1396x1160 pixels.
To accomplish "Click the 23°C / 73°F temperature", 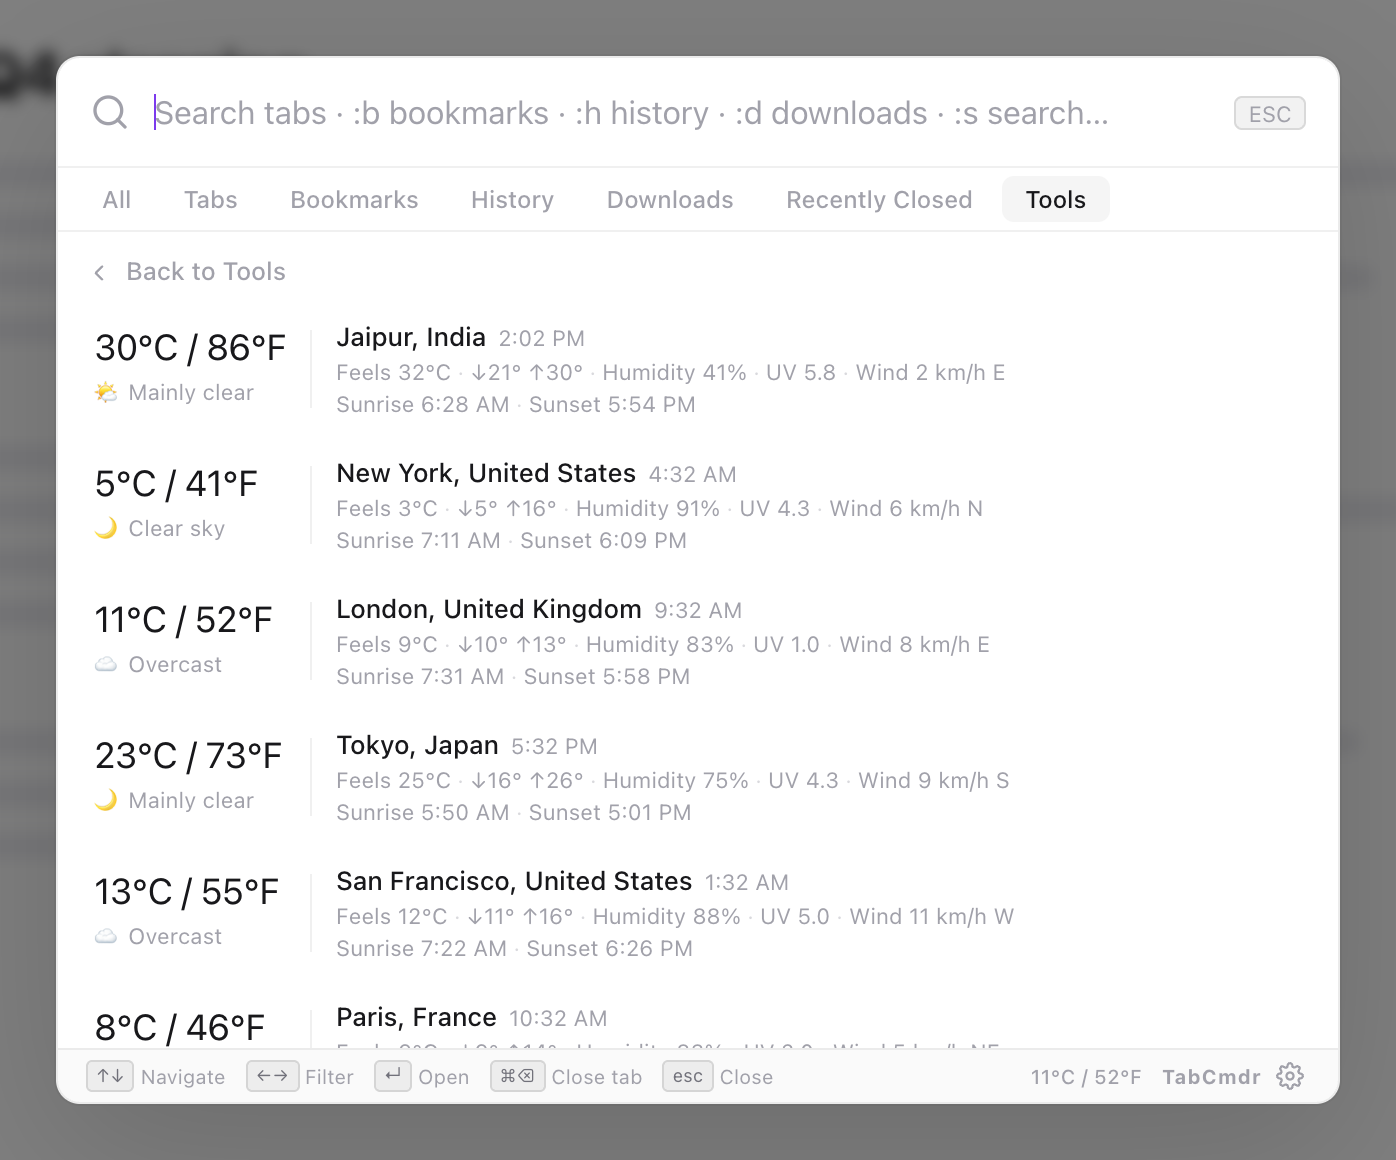I will pos(188,756).
